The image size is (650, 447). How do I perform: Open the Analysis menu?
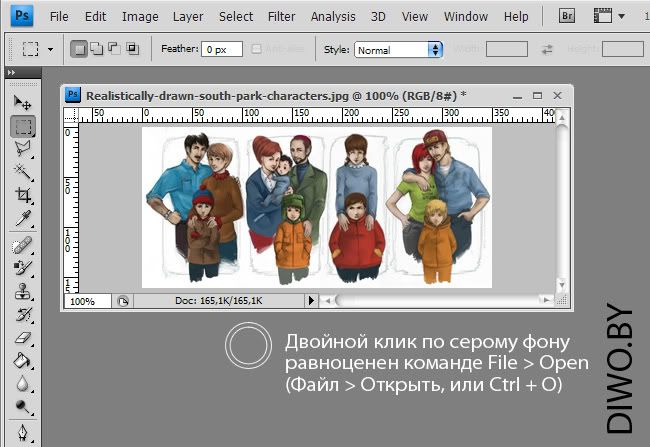(333, 17)
